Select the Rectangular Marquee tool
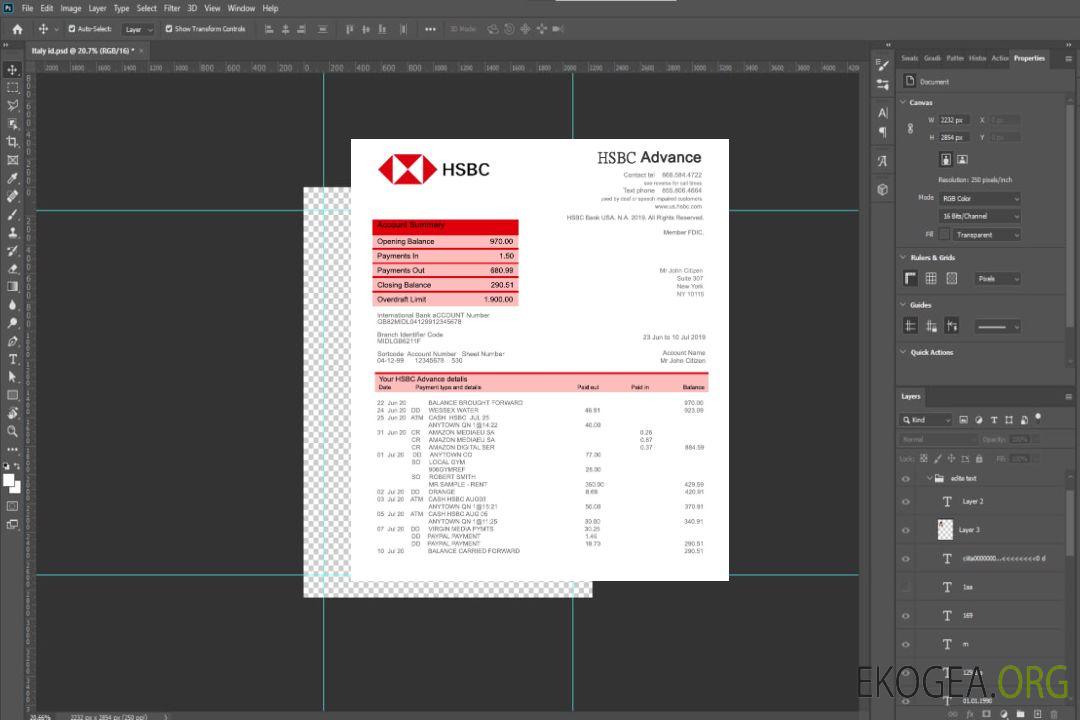1080x720 pixels. 12,88
